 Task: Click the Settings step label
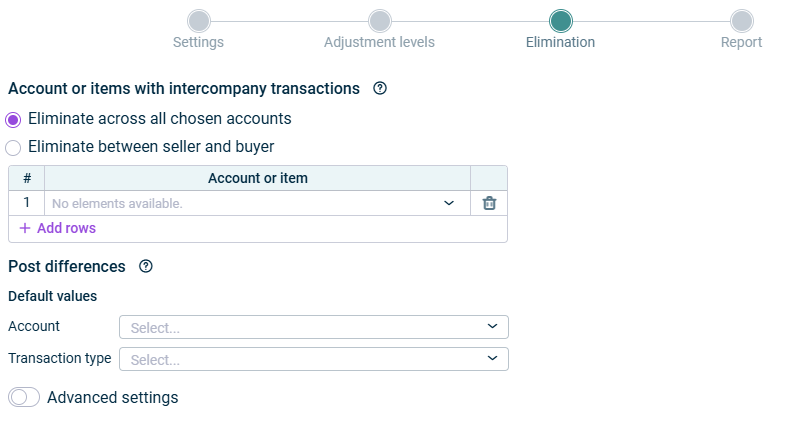[198, 42]
